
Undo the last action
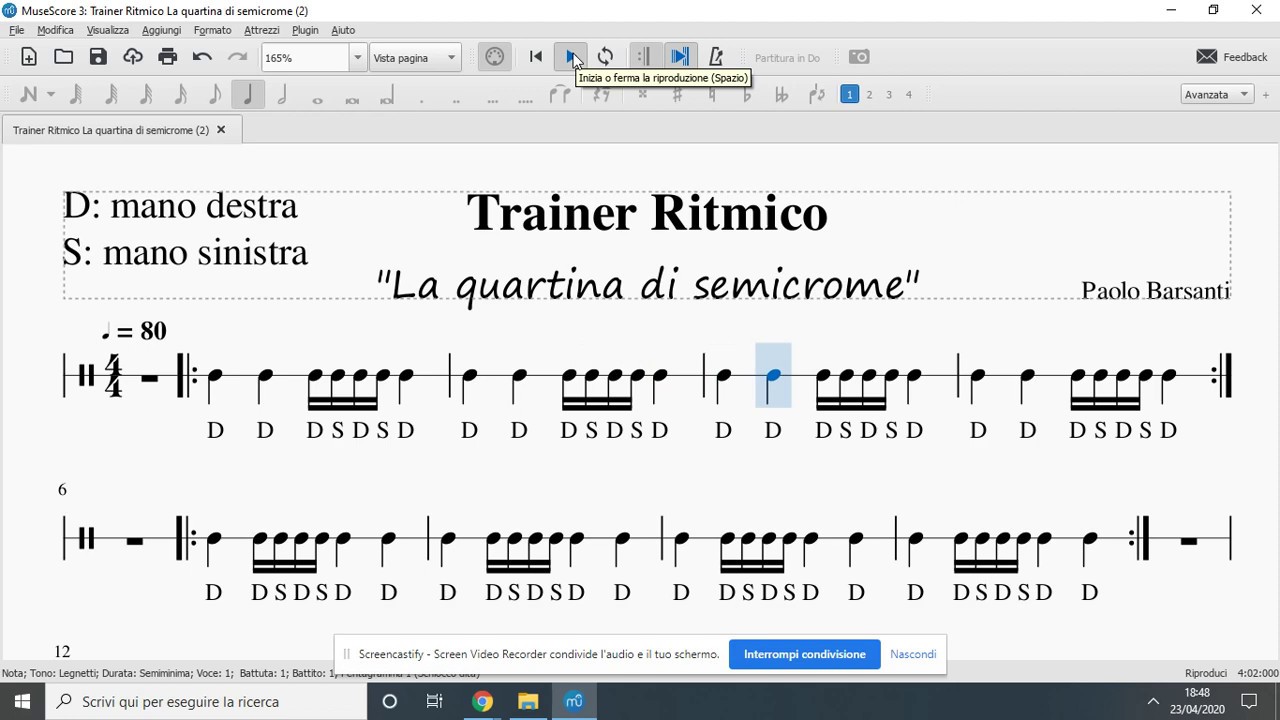pos(202,57)
